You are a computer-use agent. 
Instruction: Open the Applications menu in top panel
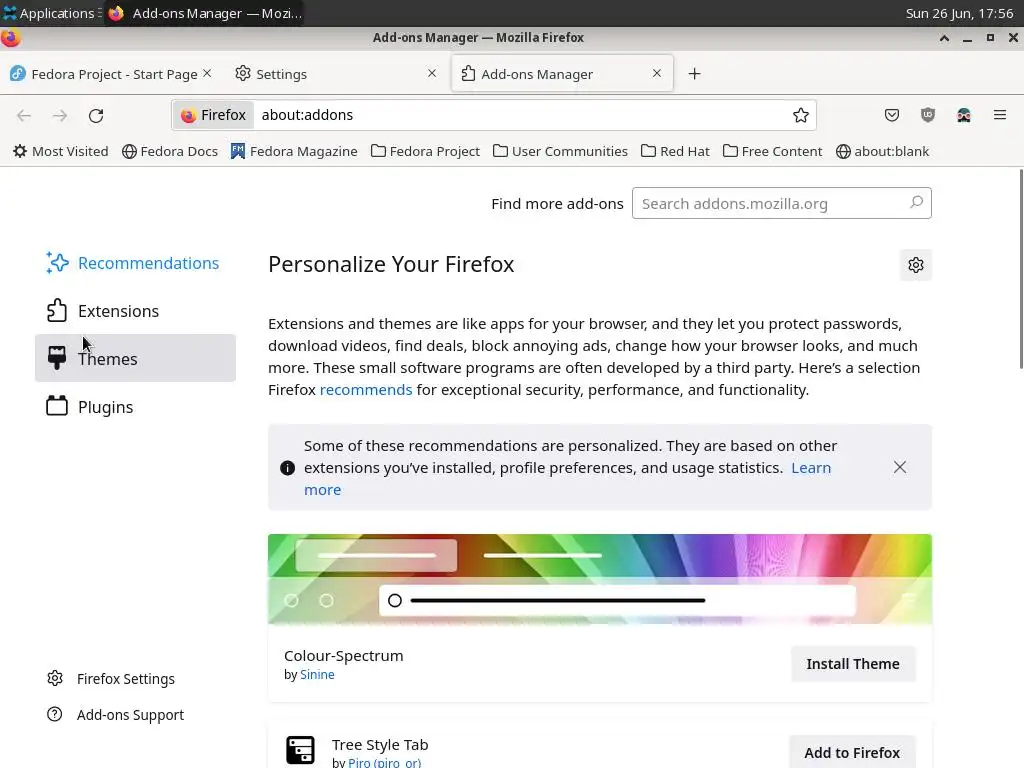[x=51, y=13]
